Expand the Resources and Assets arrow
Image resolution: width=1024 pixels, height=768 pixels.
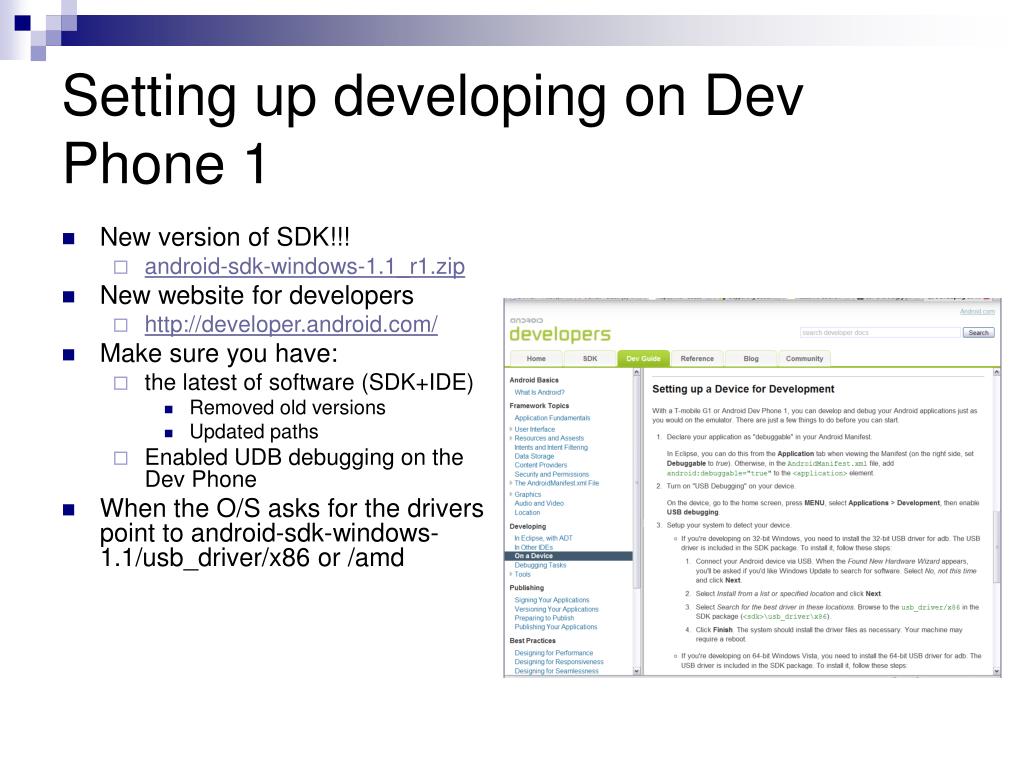[511, 438]
